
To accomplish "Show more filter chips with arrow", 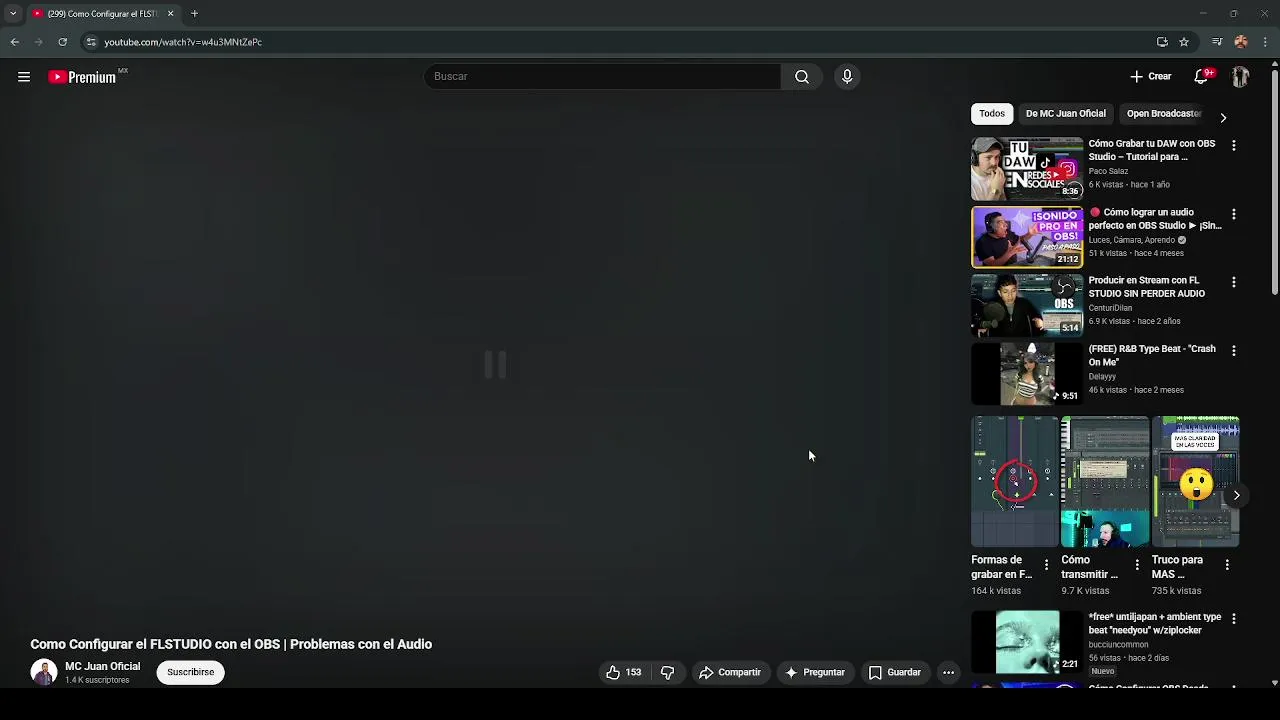I will (x=1223, y=117).
